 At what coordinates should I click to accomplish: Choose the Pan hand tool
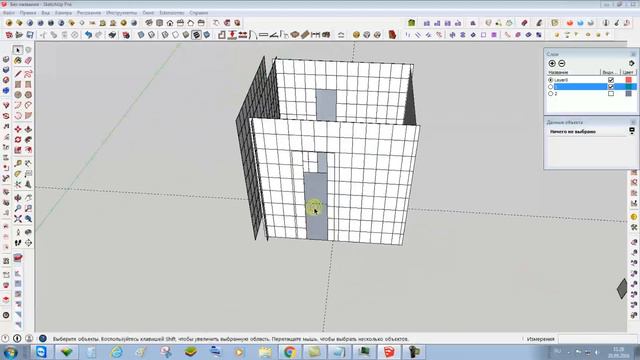28,198
